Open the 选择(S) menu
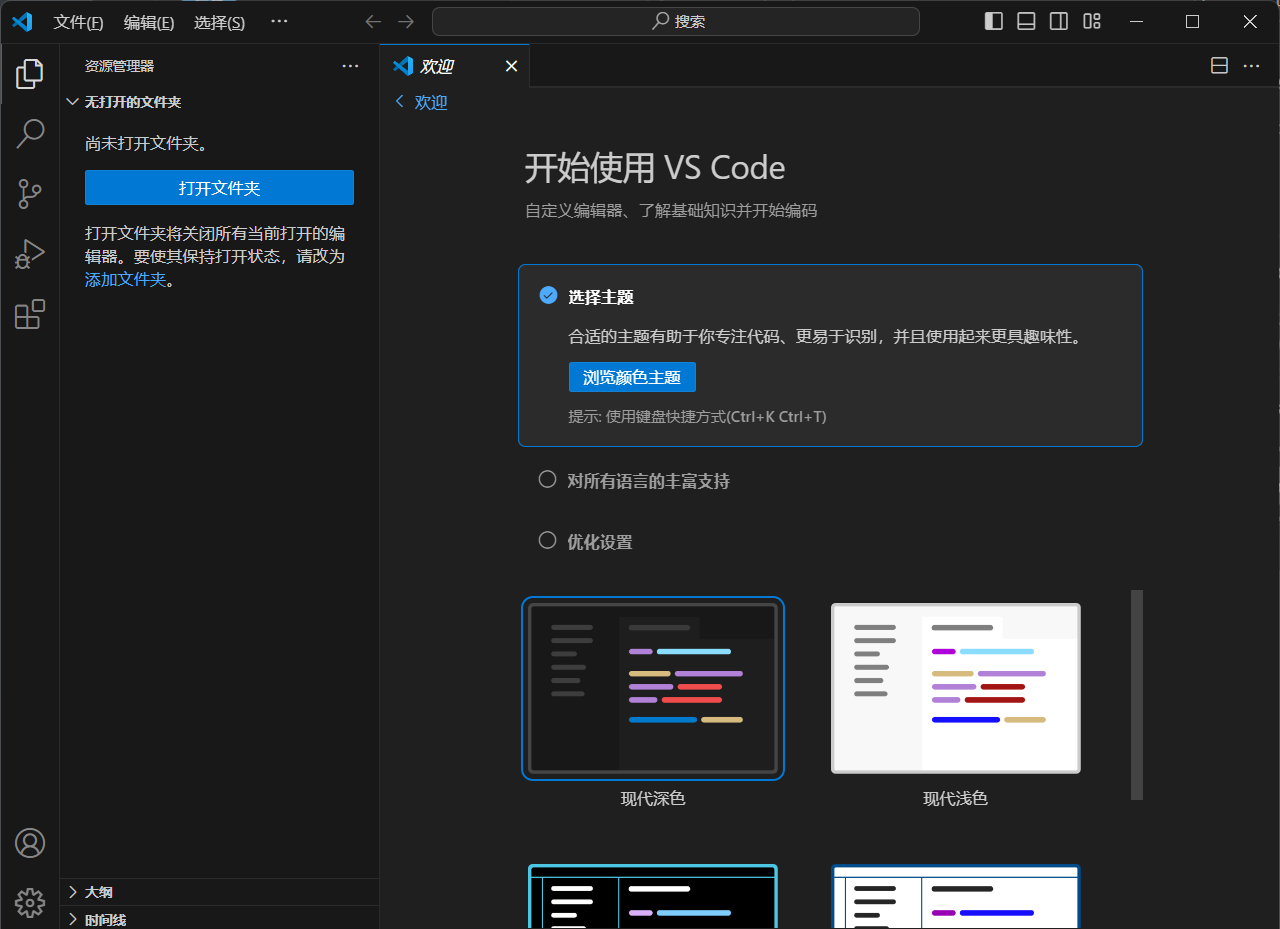 tap(219, 22)
